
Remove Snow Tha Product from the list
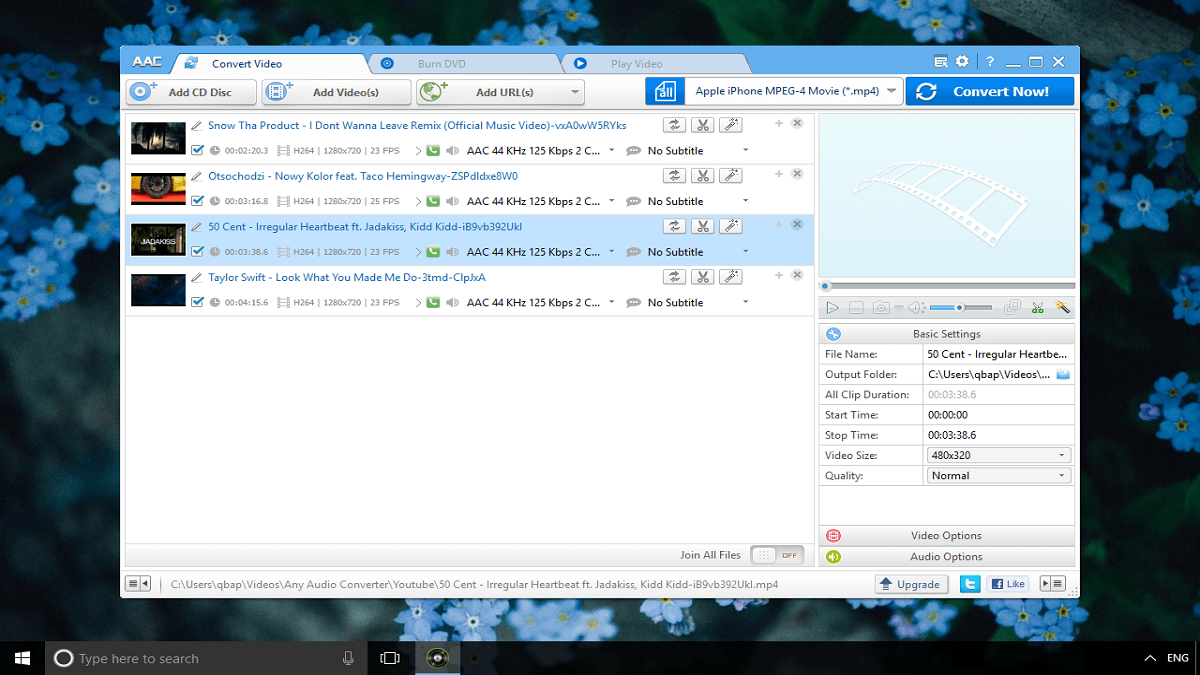[x=797, y=123]
